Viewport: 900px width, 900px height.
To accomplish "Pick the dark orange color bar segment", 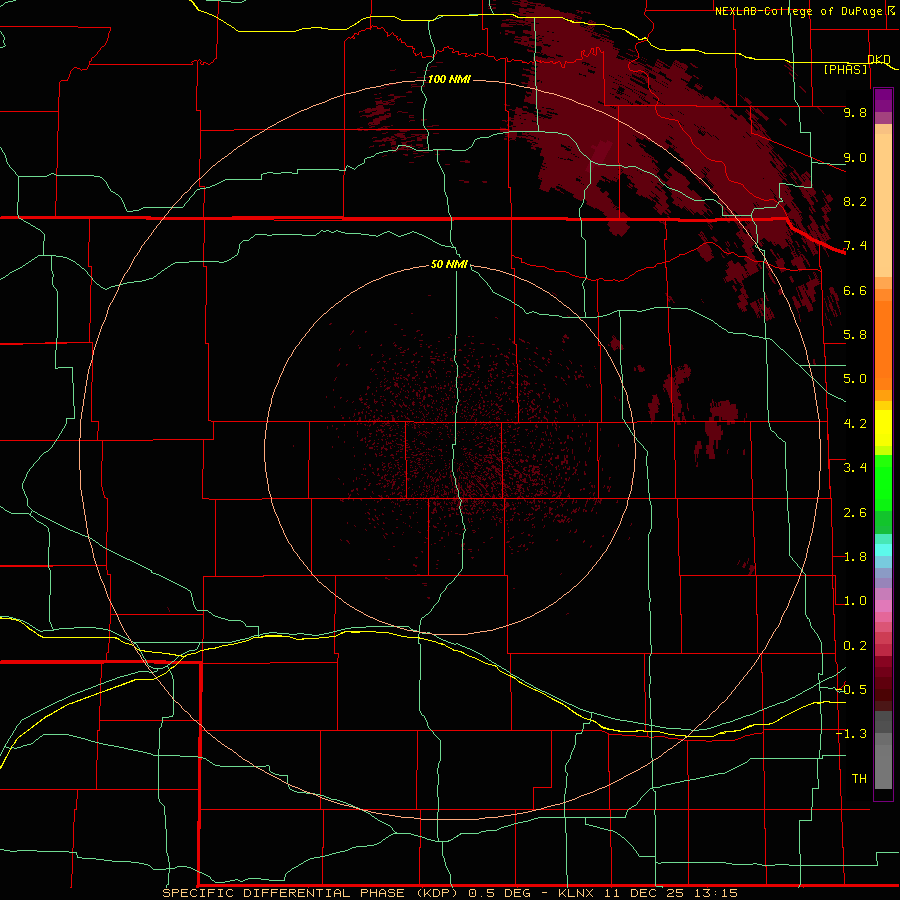I will pos(883,345).
